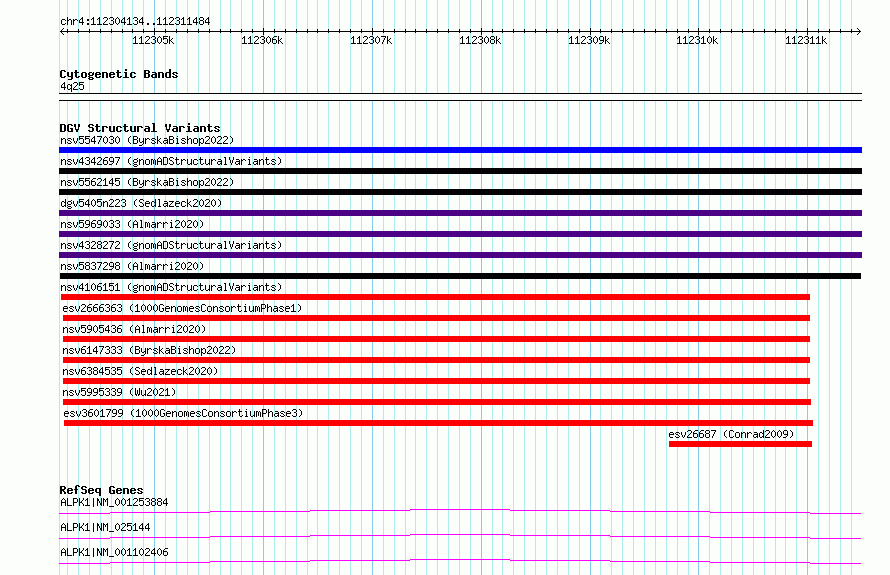Click the red bar for nsv6147333

(x=436, y=360)
